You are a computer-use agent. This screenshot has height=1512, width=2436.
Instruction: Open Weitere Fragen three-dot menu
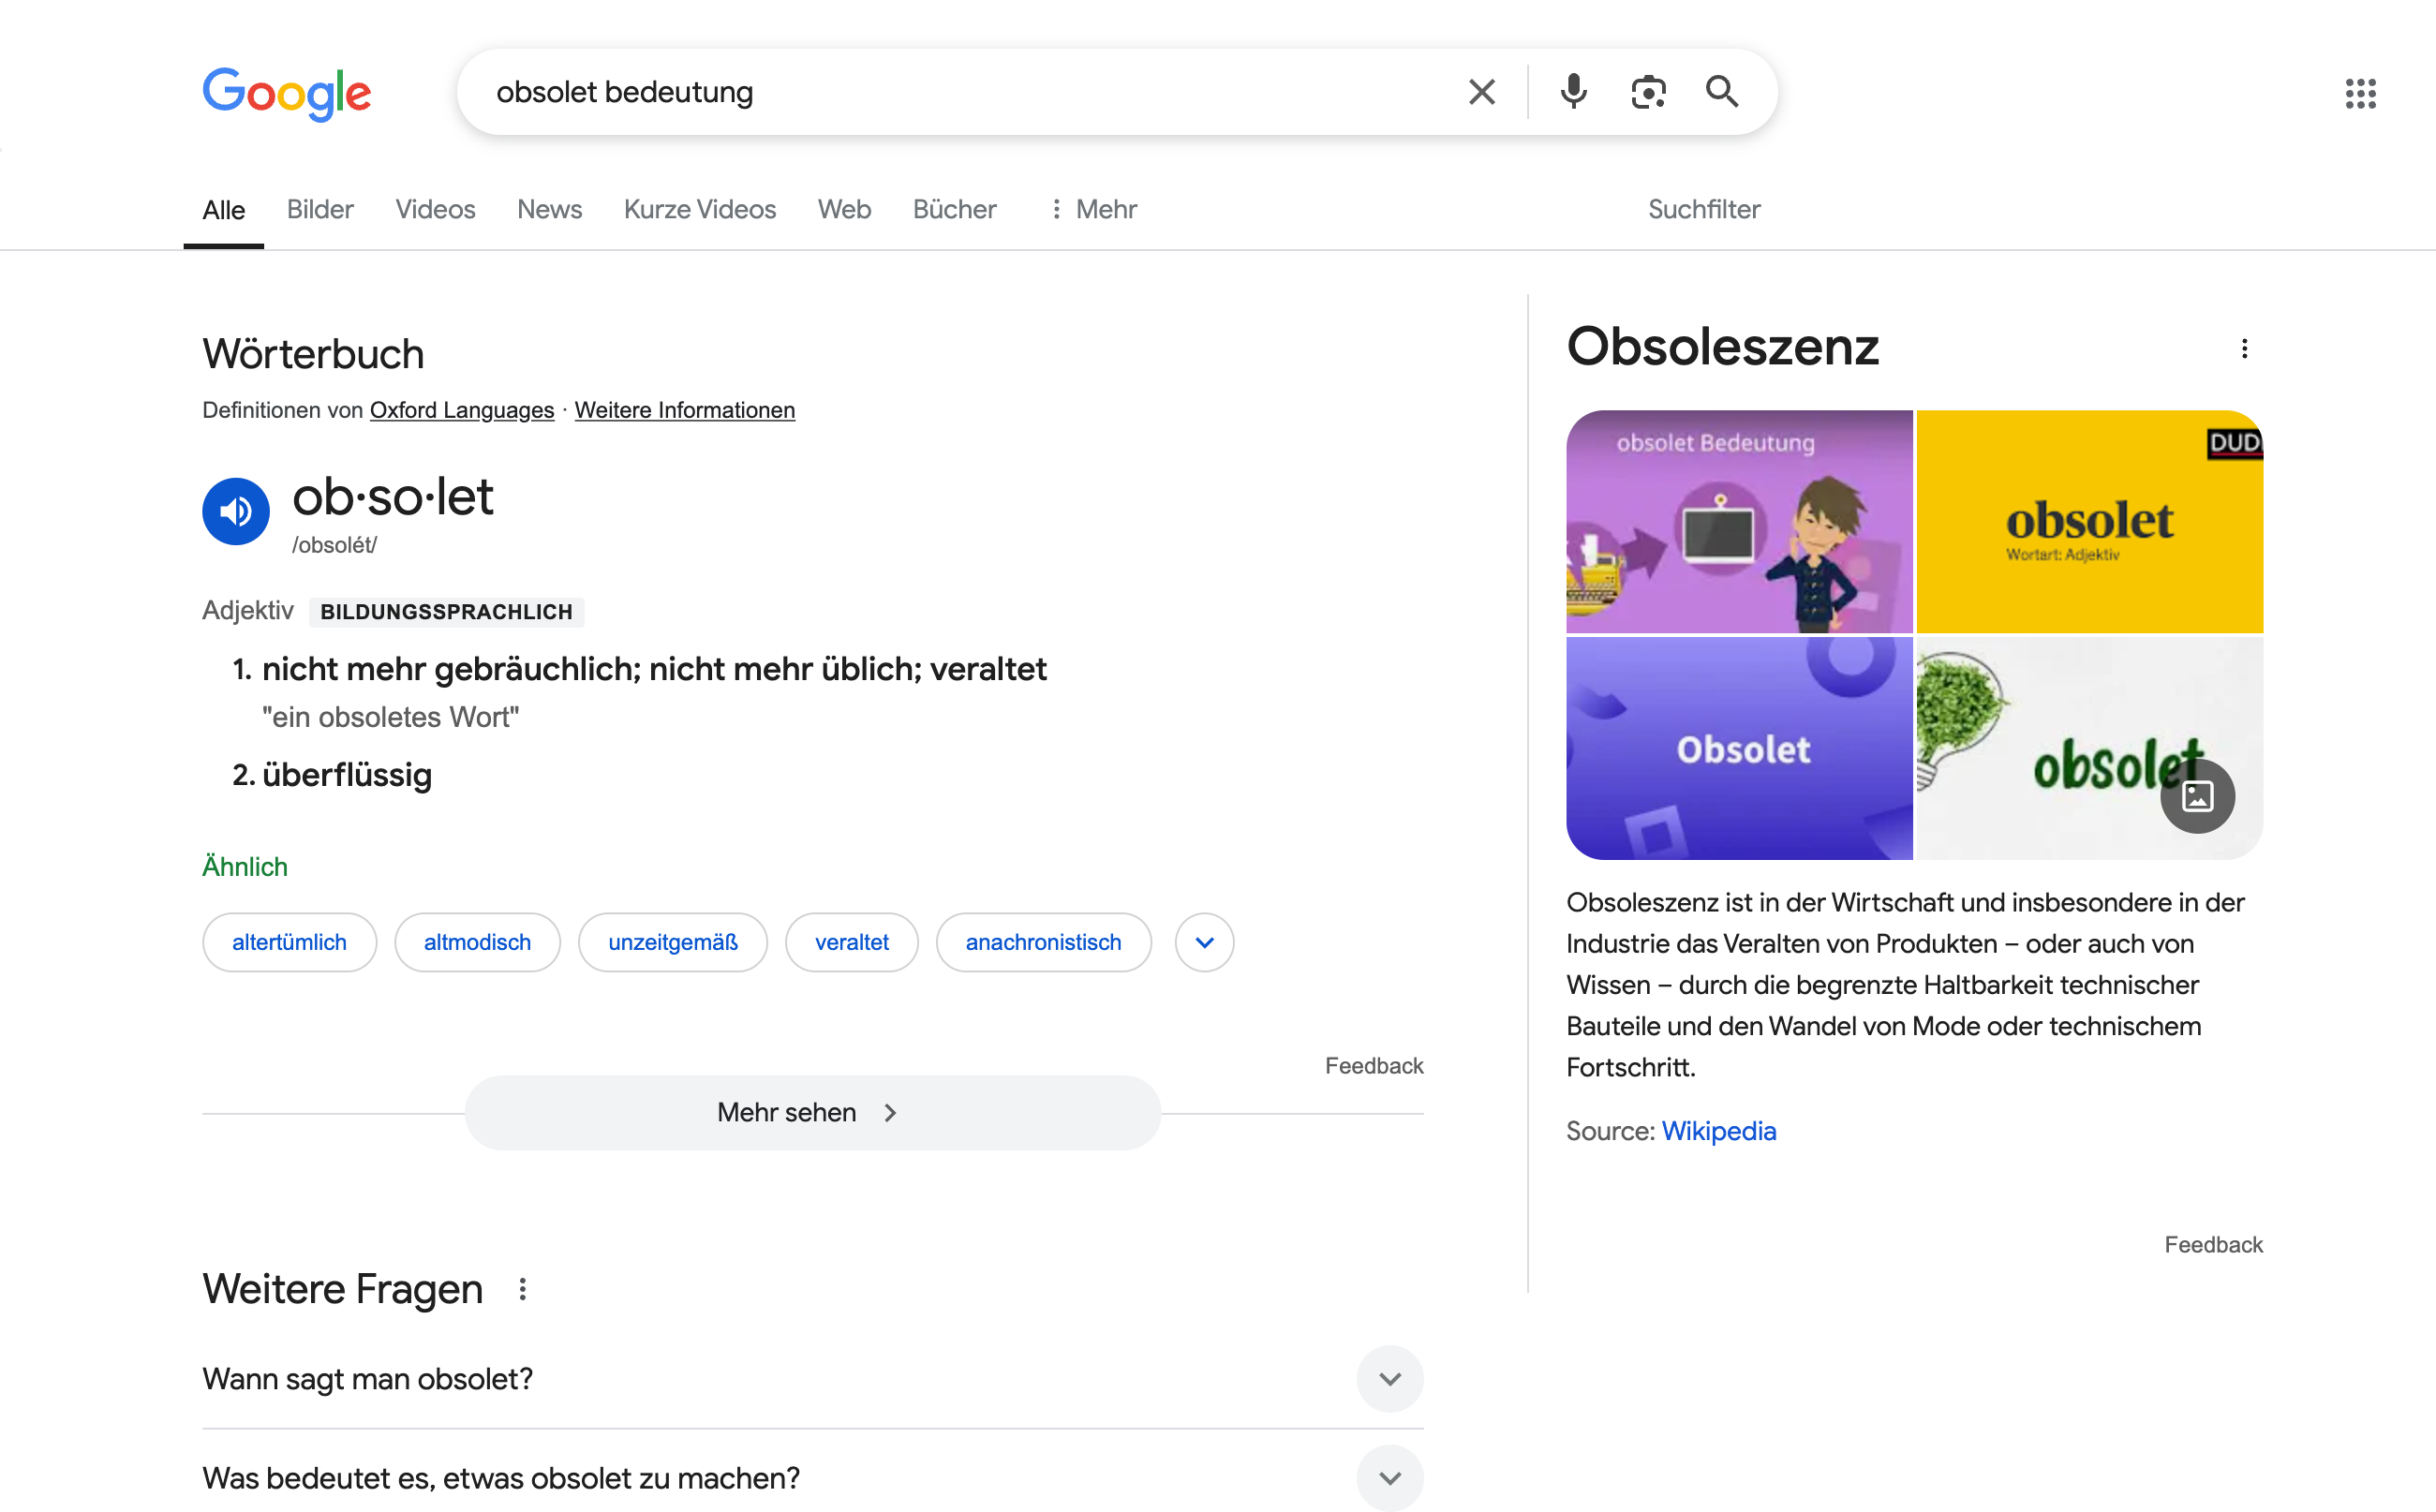pos(522,1289)
